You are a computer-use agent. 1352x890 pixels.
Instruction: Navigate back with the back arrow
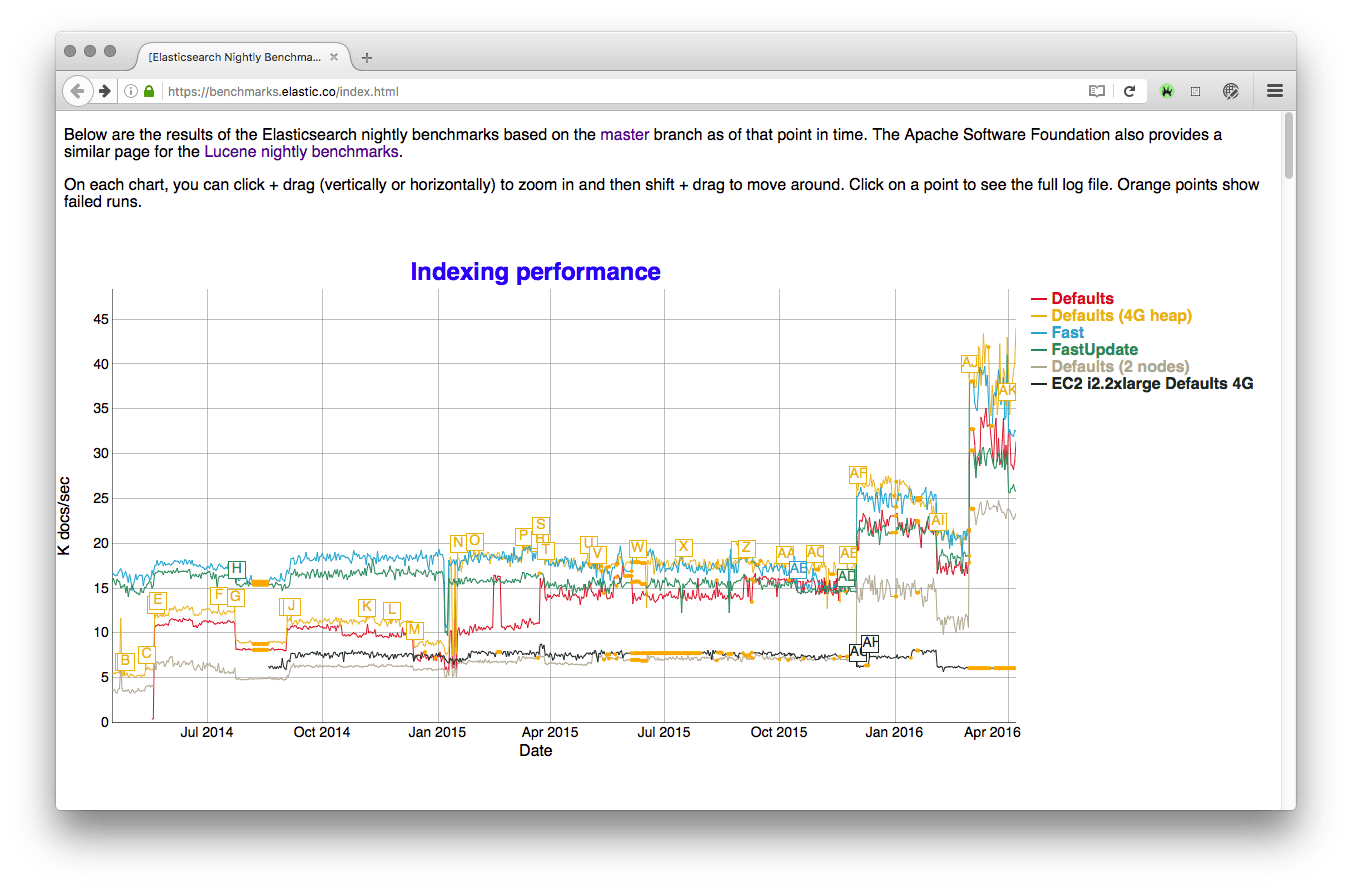[x=77, y=91]
